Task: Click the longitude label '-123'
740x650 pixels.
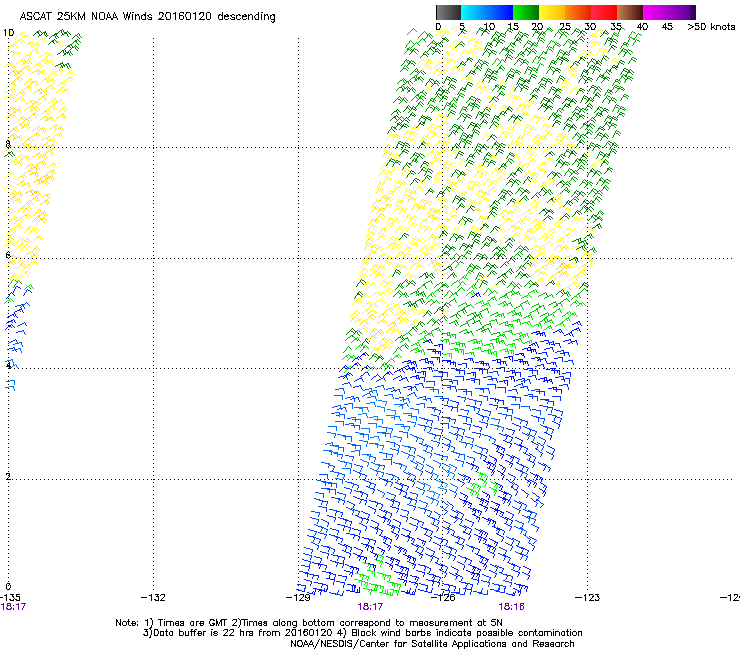Action: pyautogui.click(x=588, y=598)
